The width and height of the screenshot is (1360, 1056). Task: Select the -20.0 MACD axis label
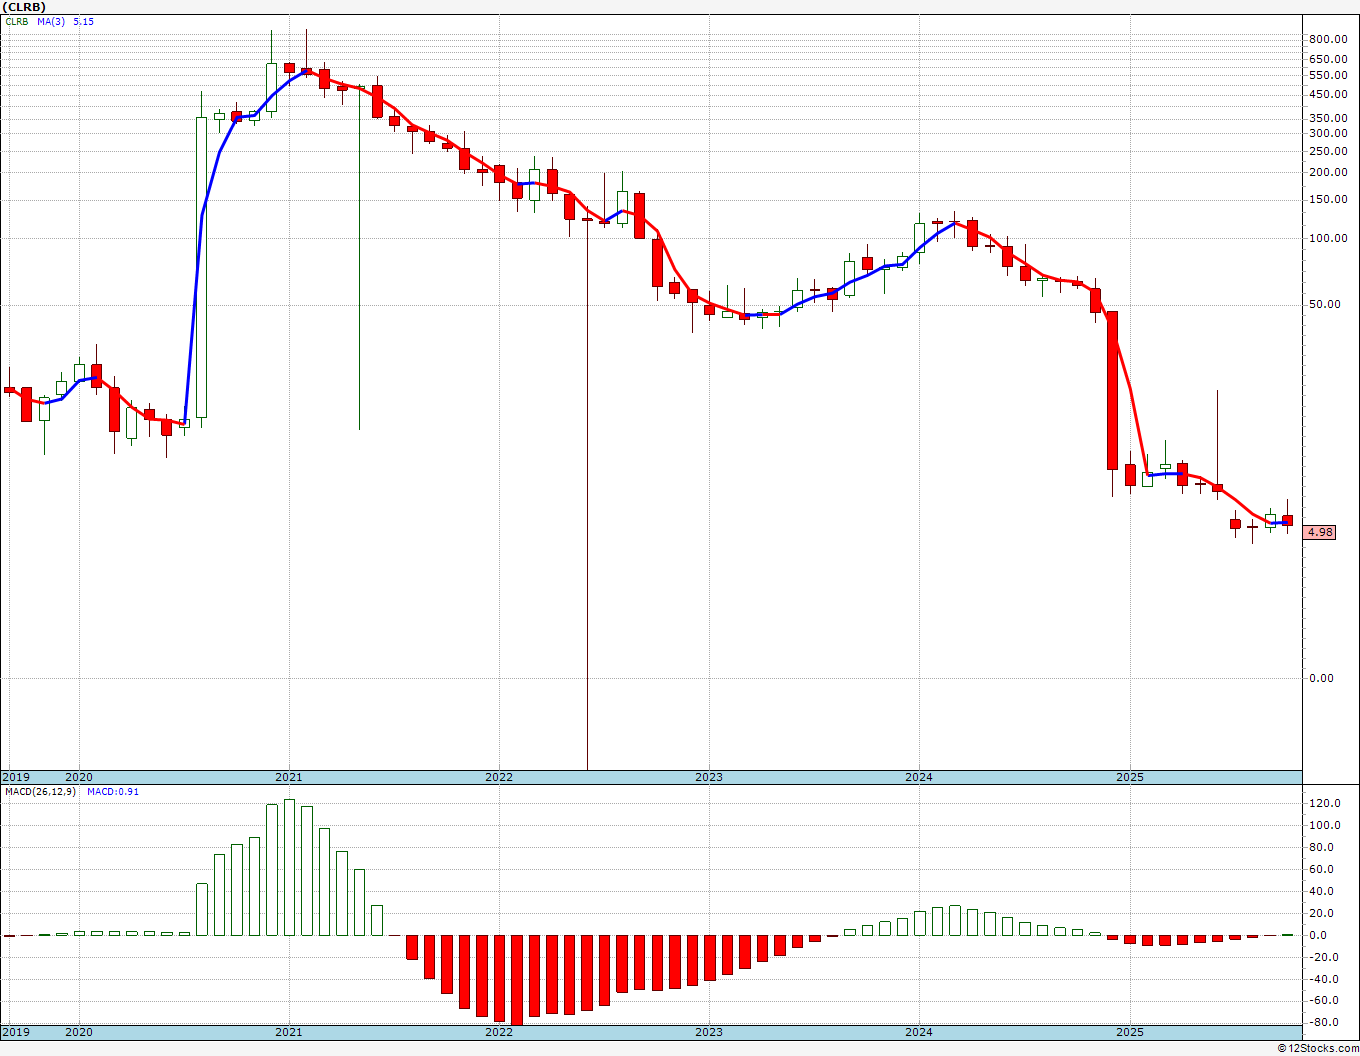[1326, 958]
